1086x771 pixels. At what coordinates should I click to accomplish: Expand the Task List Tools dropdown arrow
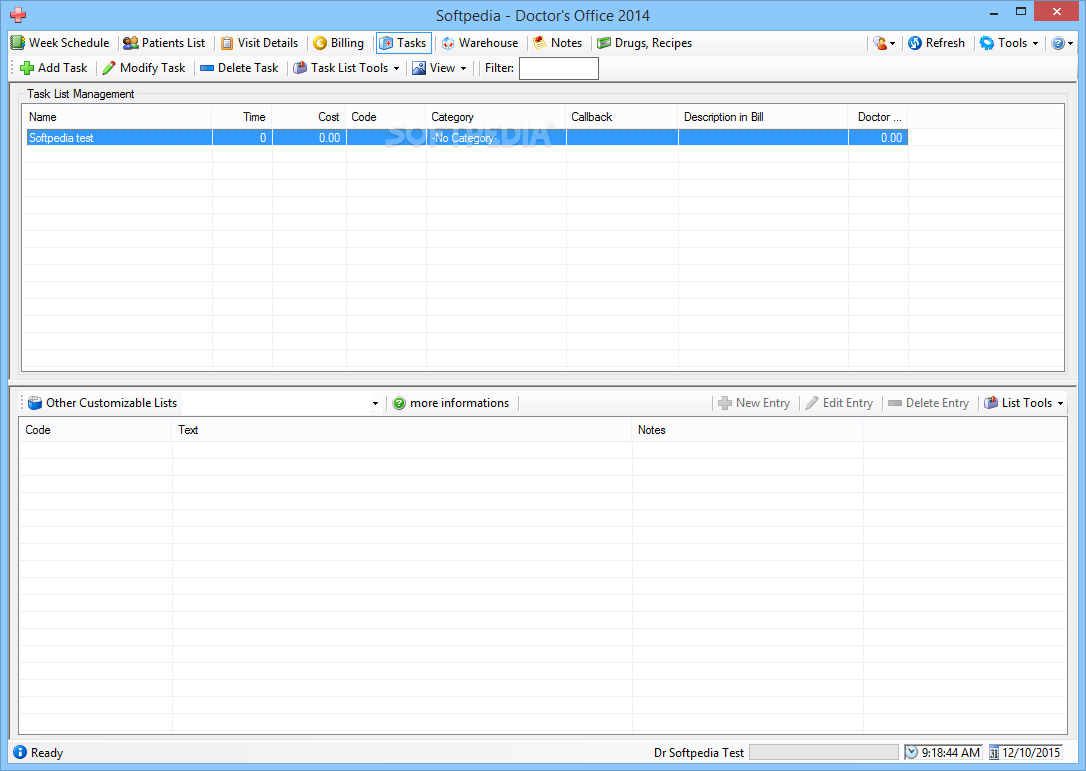[x=396, y=69]
